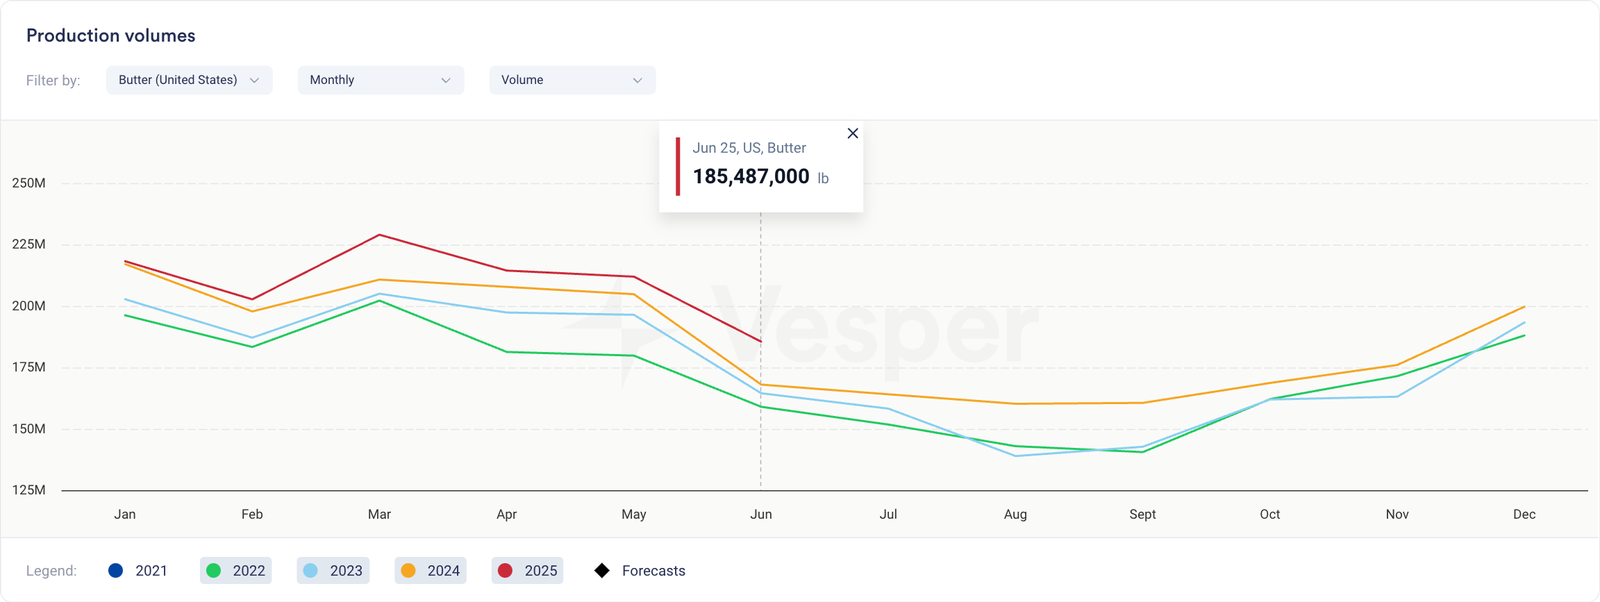Disable the 2024 series in legend
This screenshot has width=1600, height=602.
(x=431, y=571)
